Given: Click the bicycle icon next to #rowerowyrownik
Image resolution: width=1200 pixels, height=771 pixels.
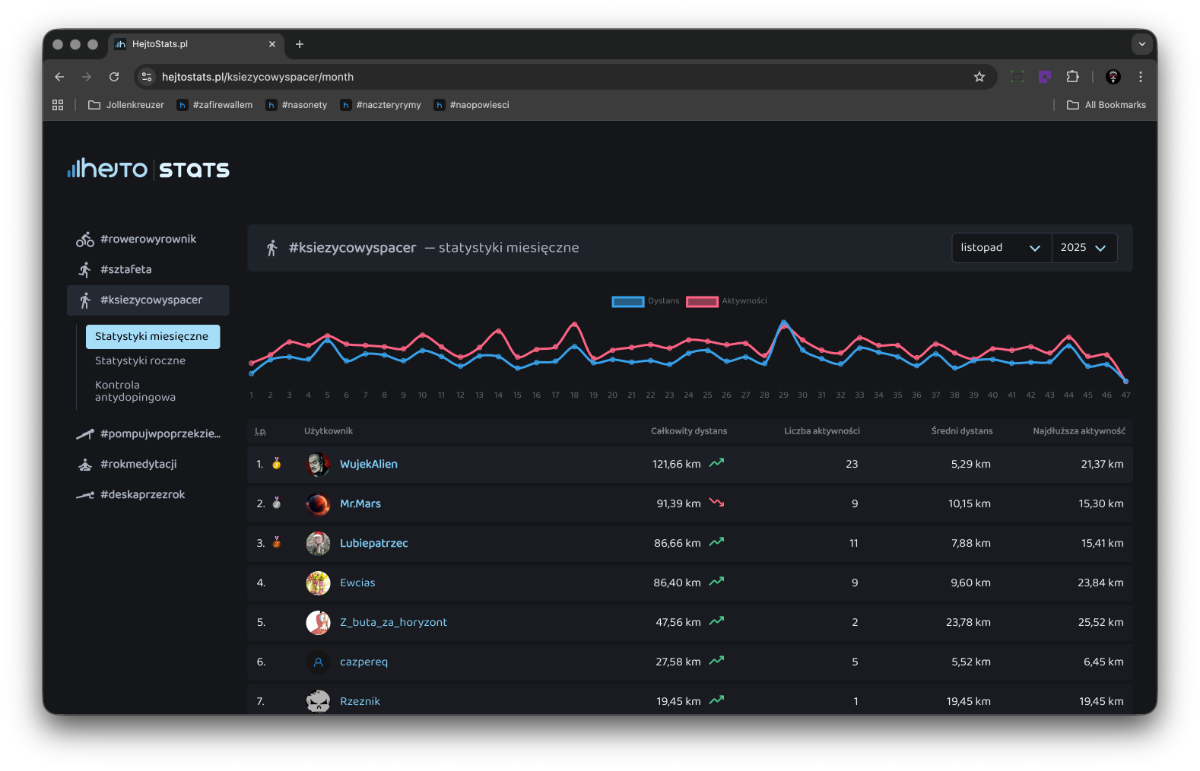Looking at the screenshot, I should coord(85,240).
